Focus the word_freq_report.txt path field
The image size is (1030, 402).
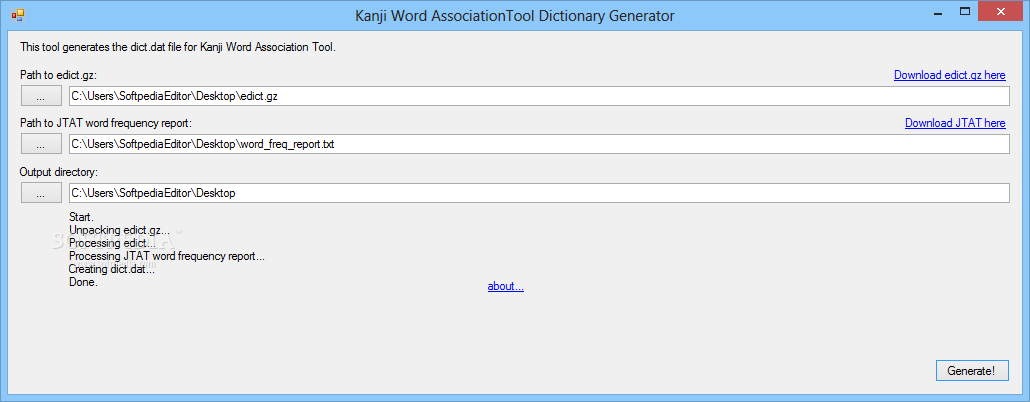click(539, 144)
